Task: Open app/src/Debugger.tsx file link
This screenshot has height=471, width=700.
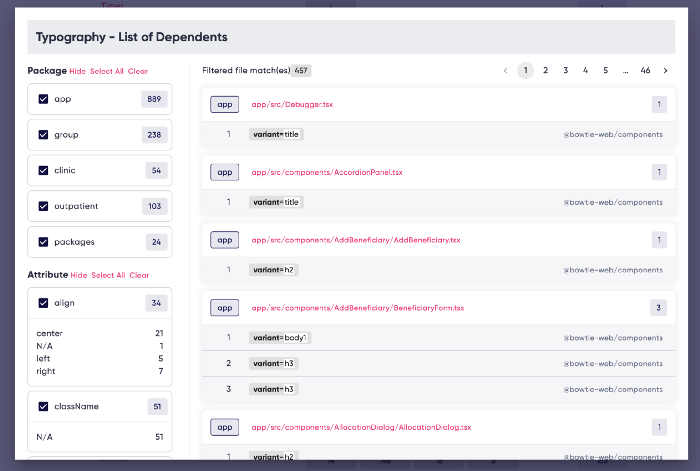Action: [292, 104]
